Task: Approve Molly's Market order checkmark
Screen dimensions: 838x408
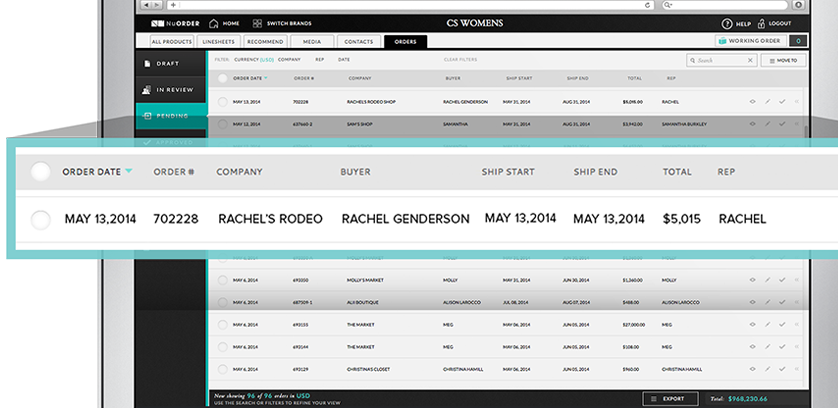Action: coord(782,280)
